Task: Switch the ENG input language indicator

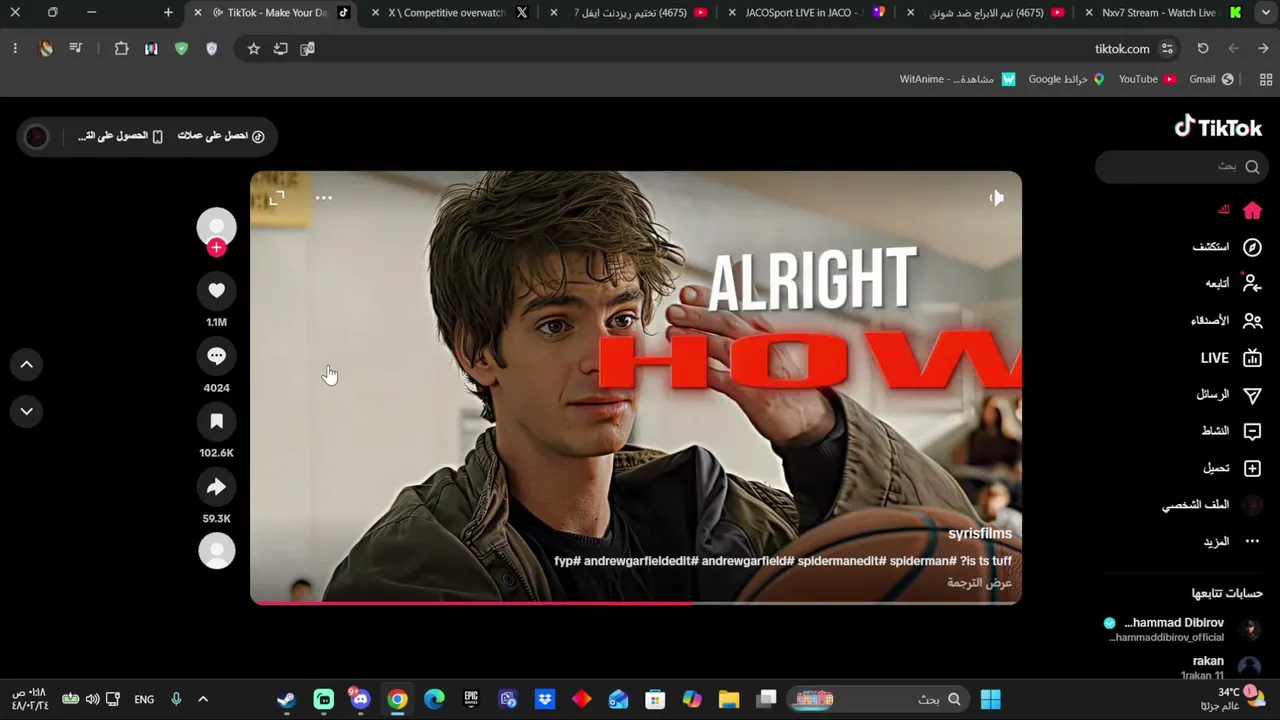Action: (x=144, y=699)
